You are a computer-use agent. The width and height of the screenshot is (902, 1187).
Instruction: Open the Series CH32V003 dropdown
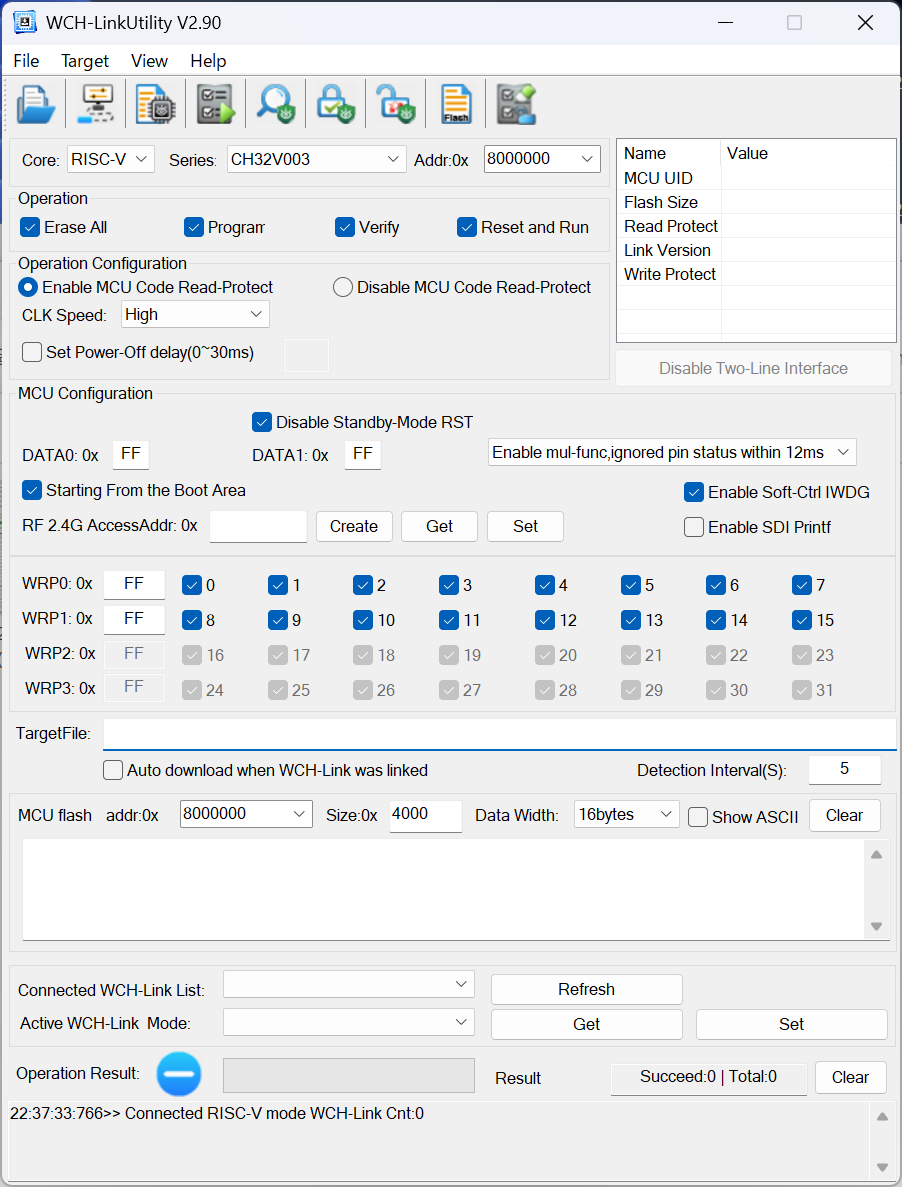pyautogui.click(x=316, y=160)
